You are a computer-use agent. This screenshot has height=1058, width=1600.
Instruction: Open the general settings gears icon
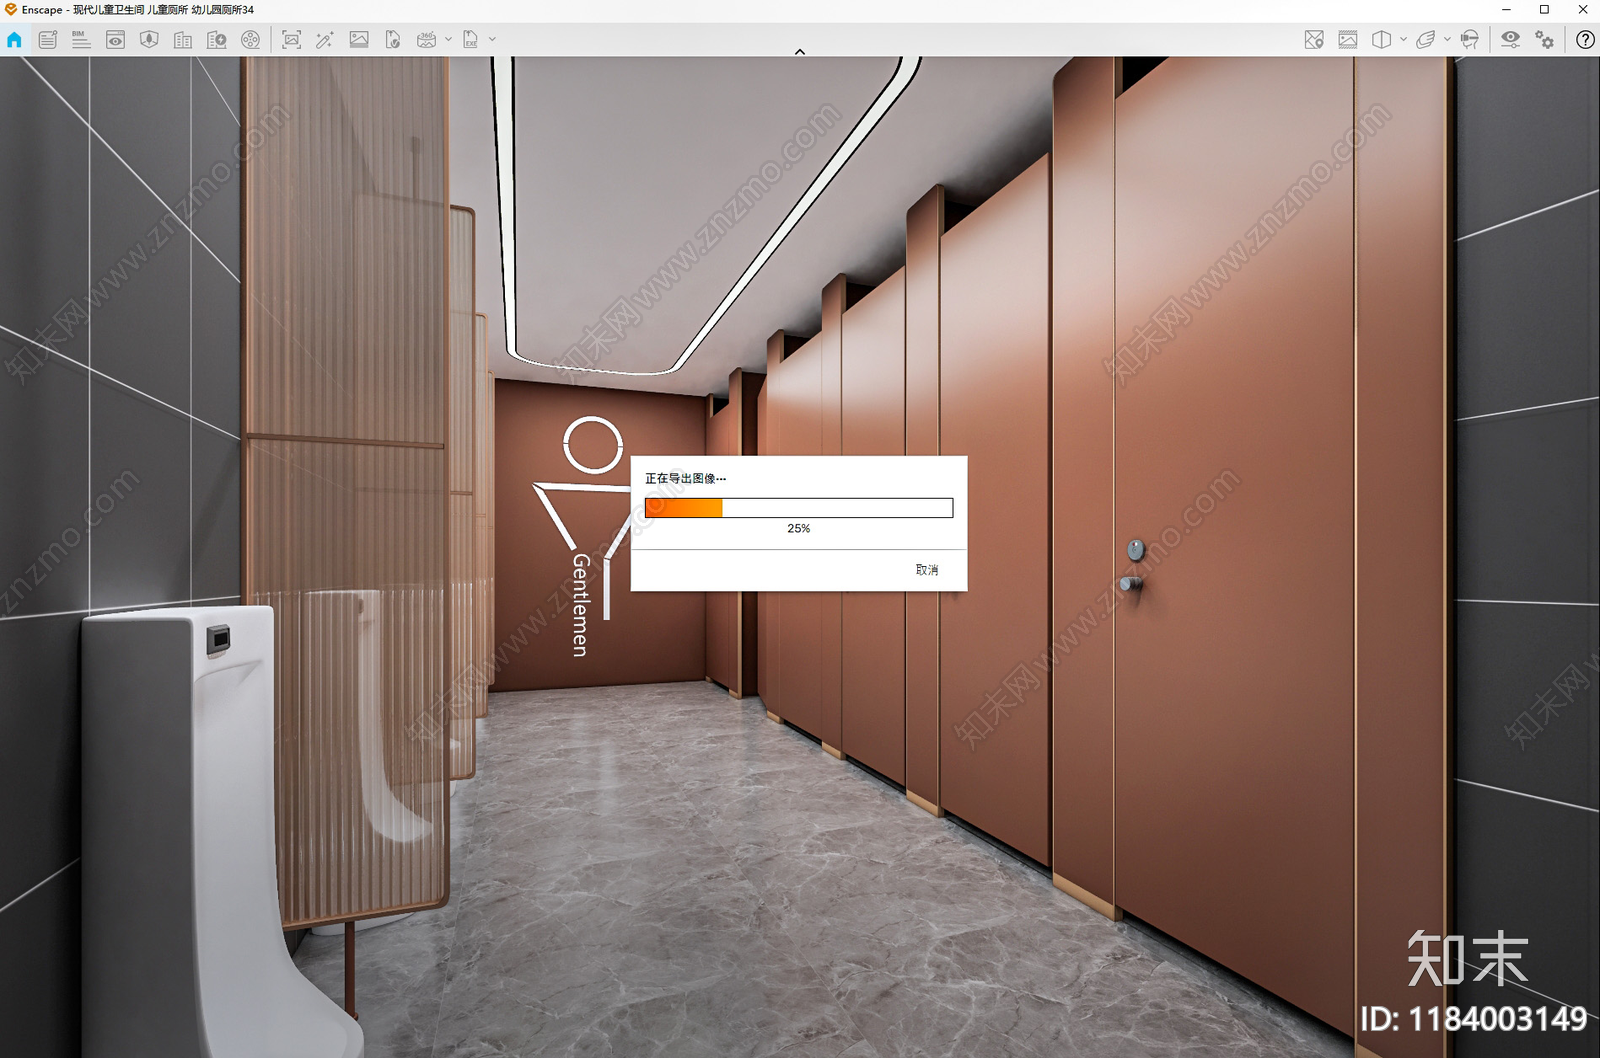pyautogui.click(x=1545, y=40)
